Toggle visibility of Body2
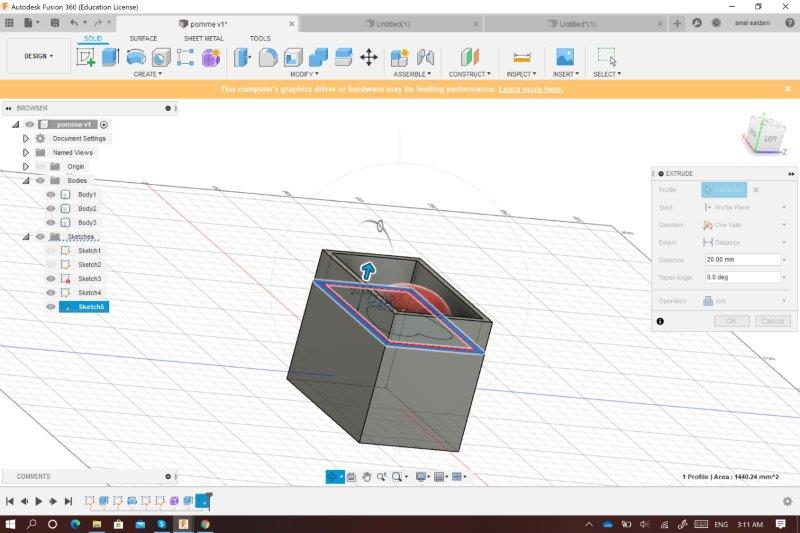The width and height of the screenshot is (800, 533). point(51,209)
